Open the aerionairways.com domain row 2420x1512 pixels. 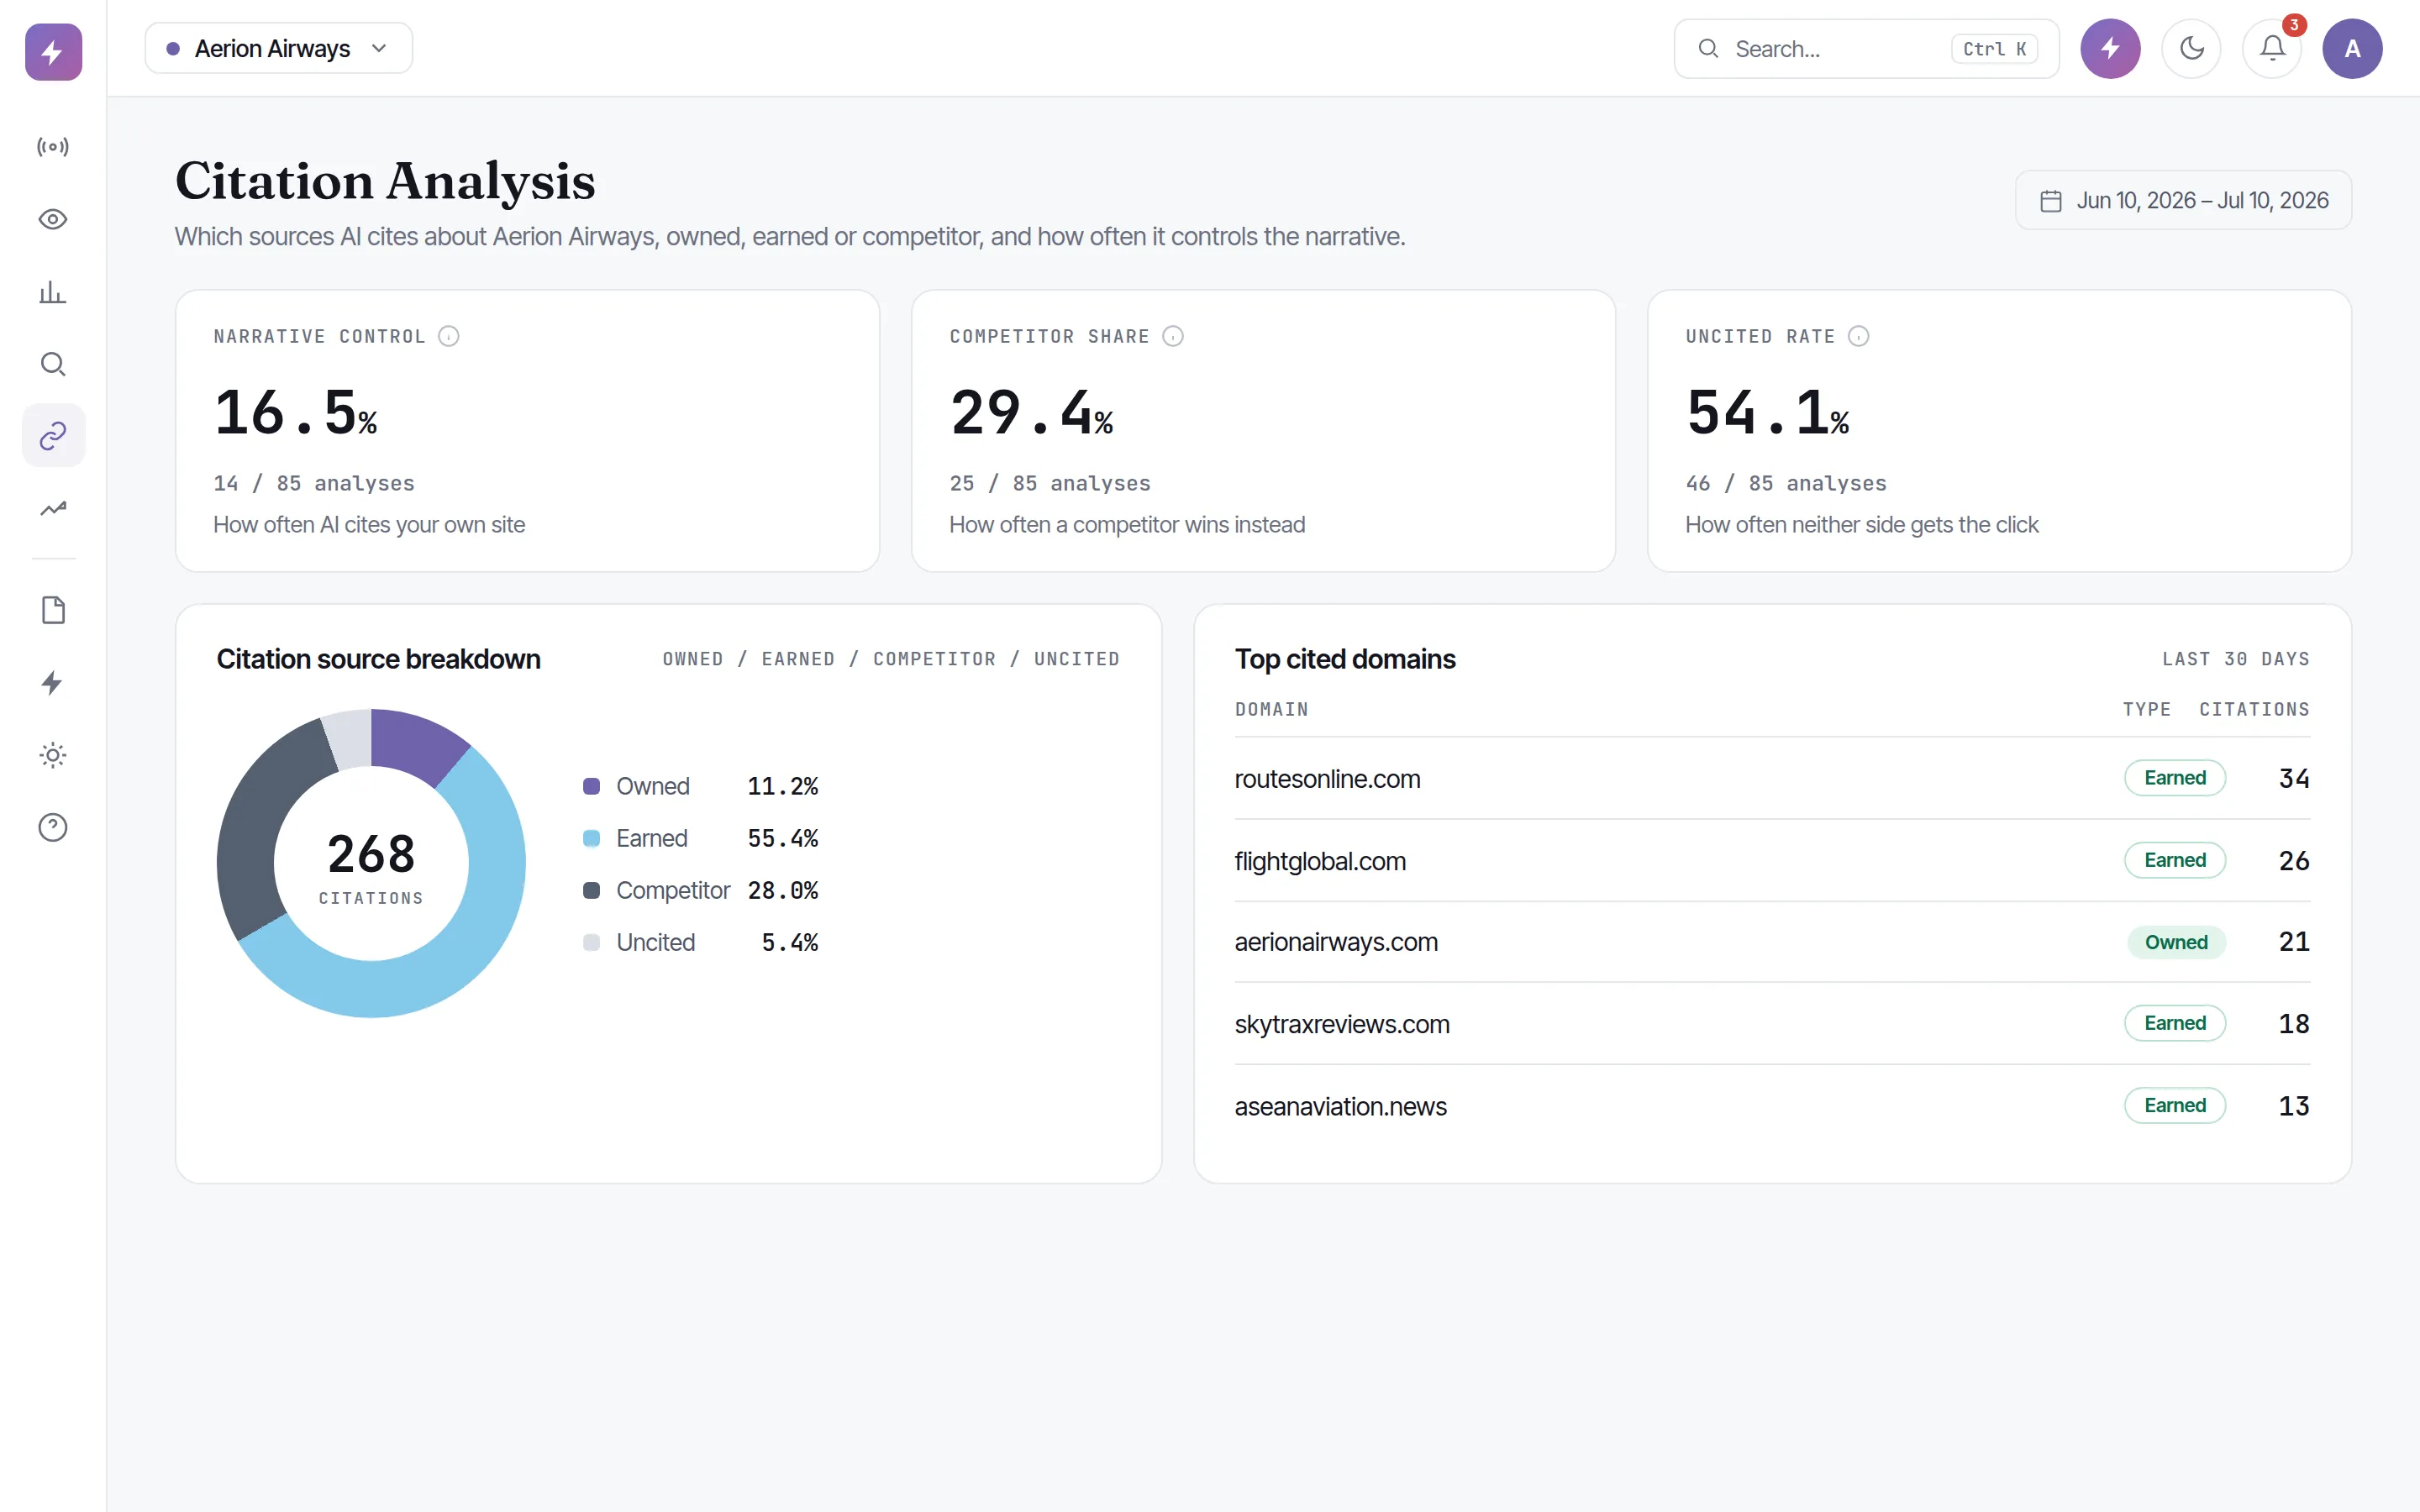coord(1772,942)
